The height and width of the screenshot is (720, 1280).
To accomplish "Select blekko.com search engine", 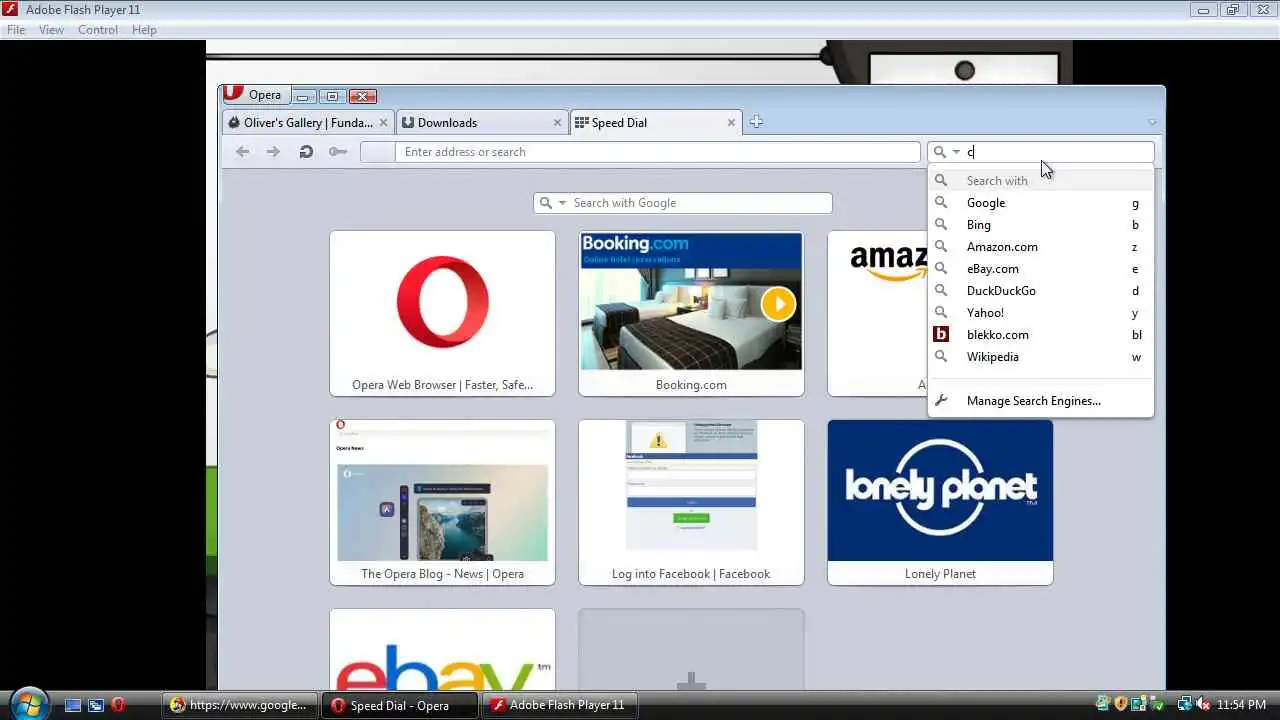I will 1041,335.
